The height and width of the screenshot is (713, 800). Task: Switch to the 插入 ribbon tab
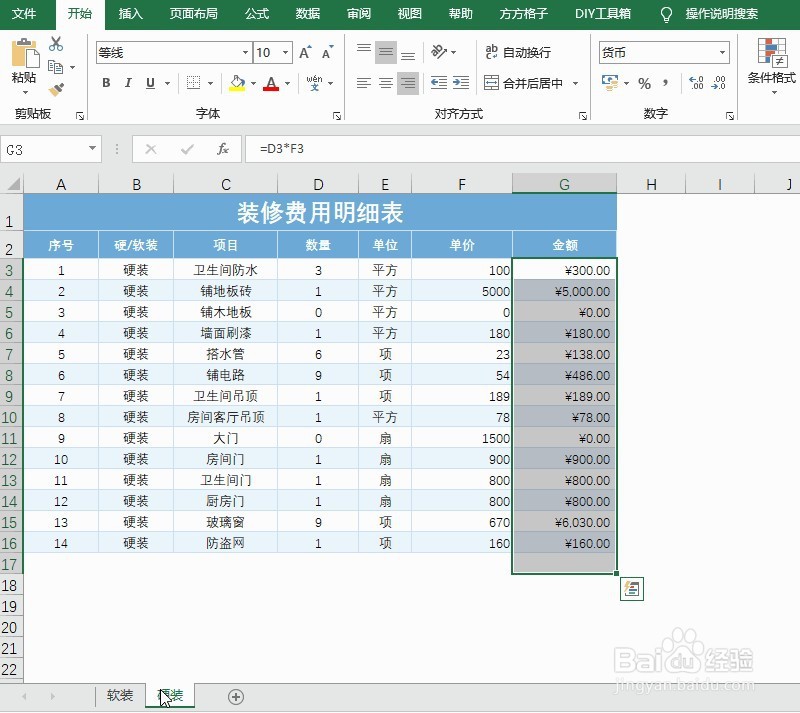pyautogui.click(x=131, y=15)
